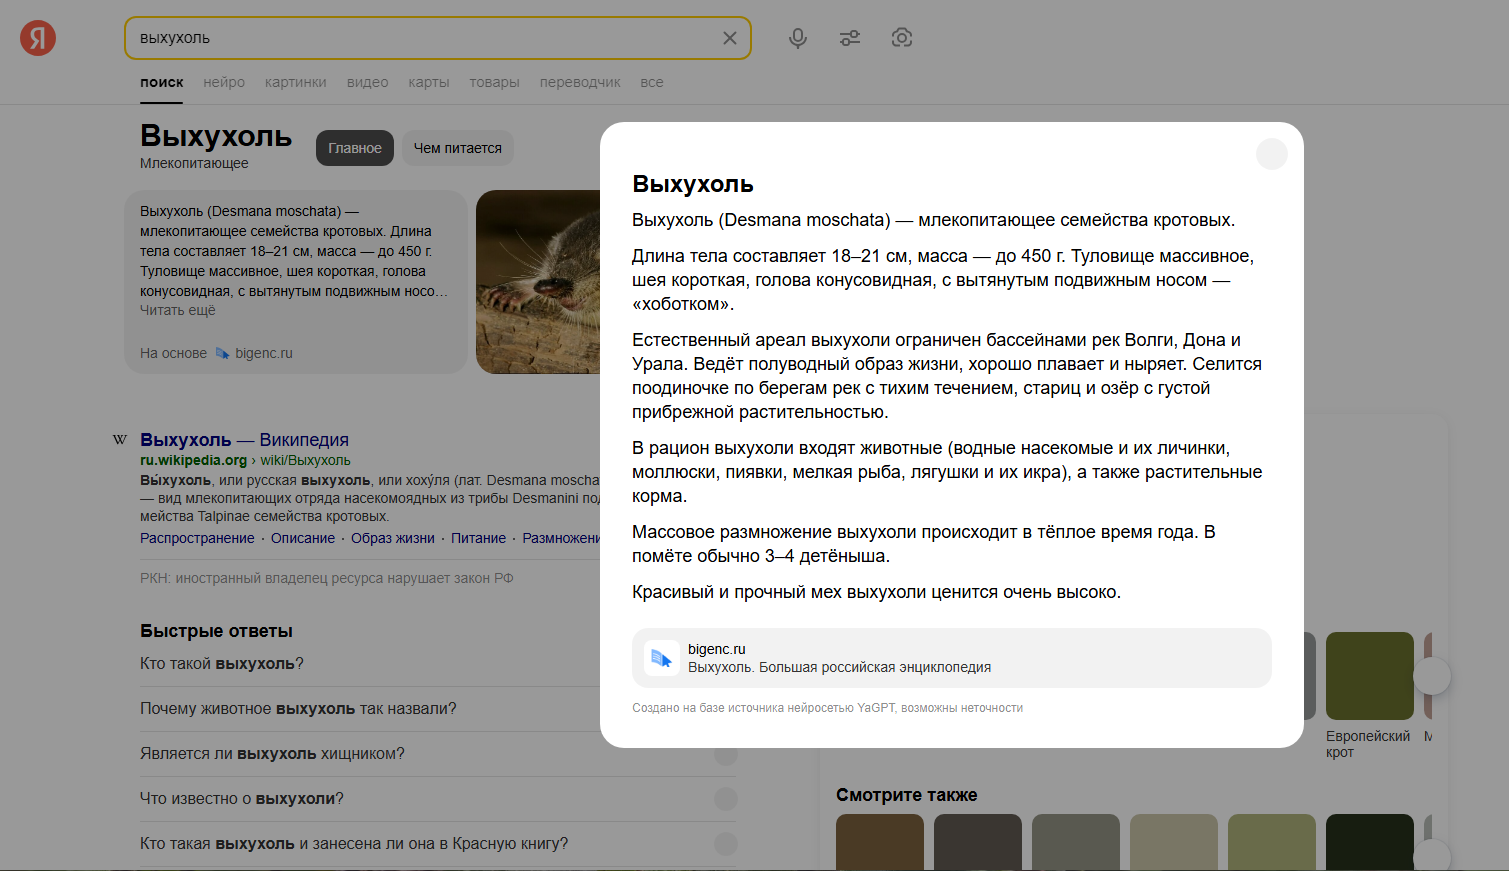Open the Выхухоль — Википедия result title
Screen dimensions: 1509x871
pos(244,440)
